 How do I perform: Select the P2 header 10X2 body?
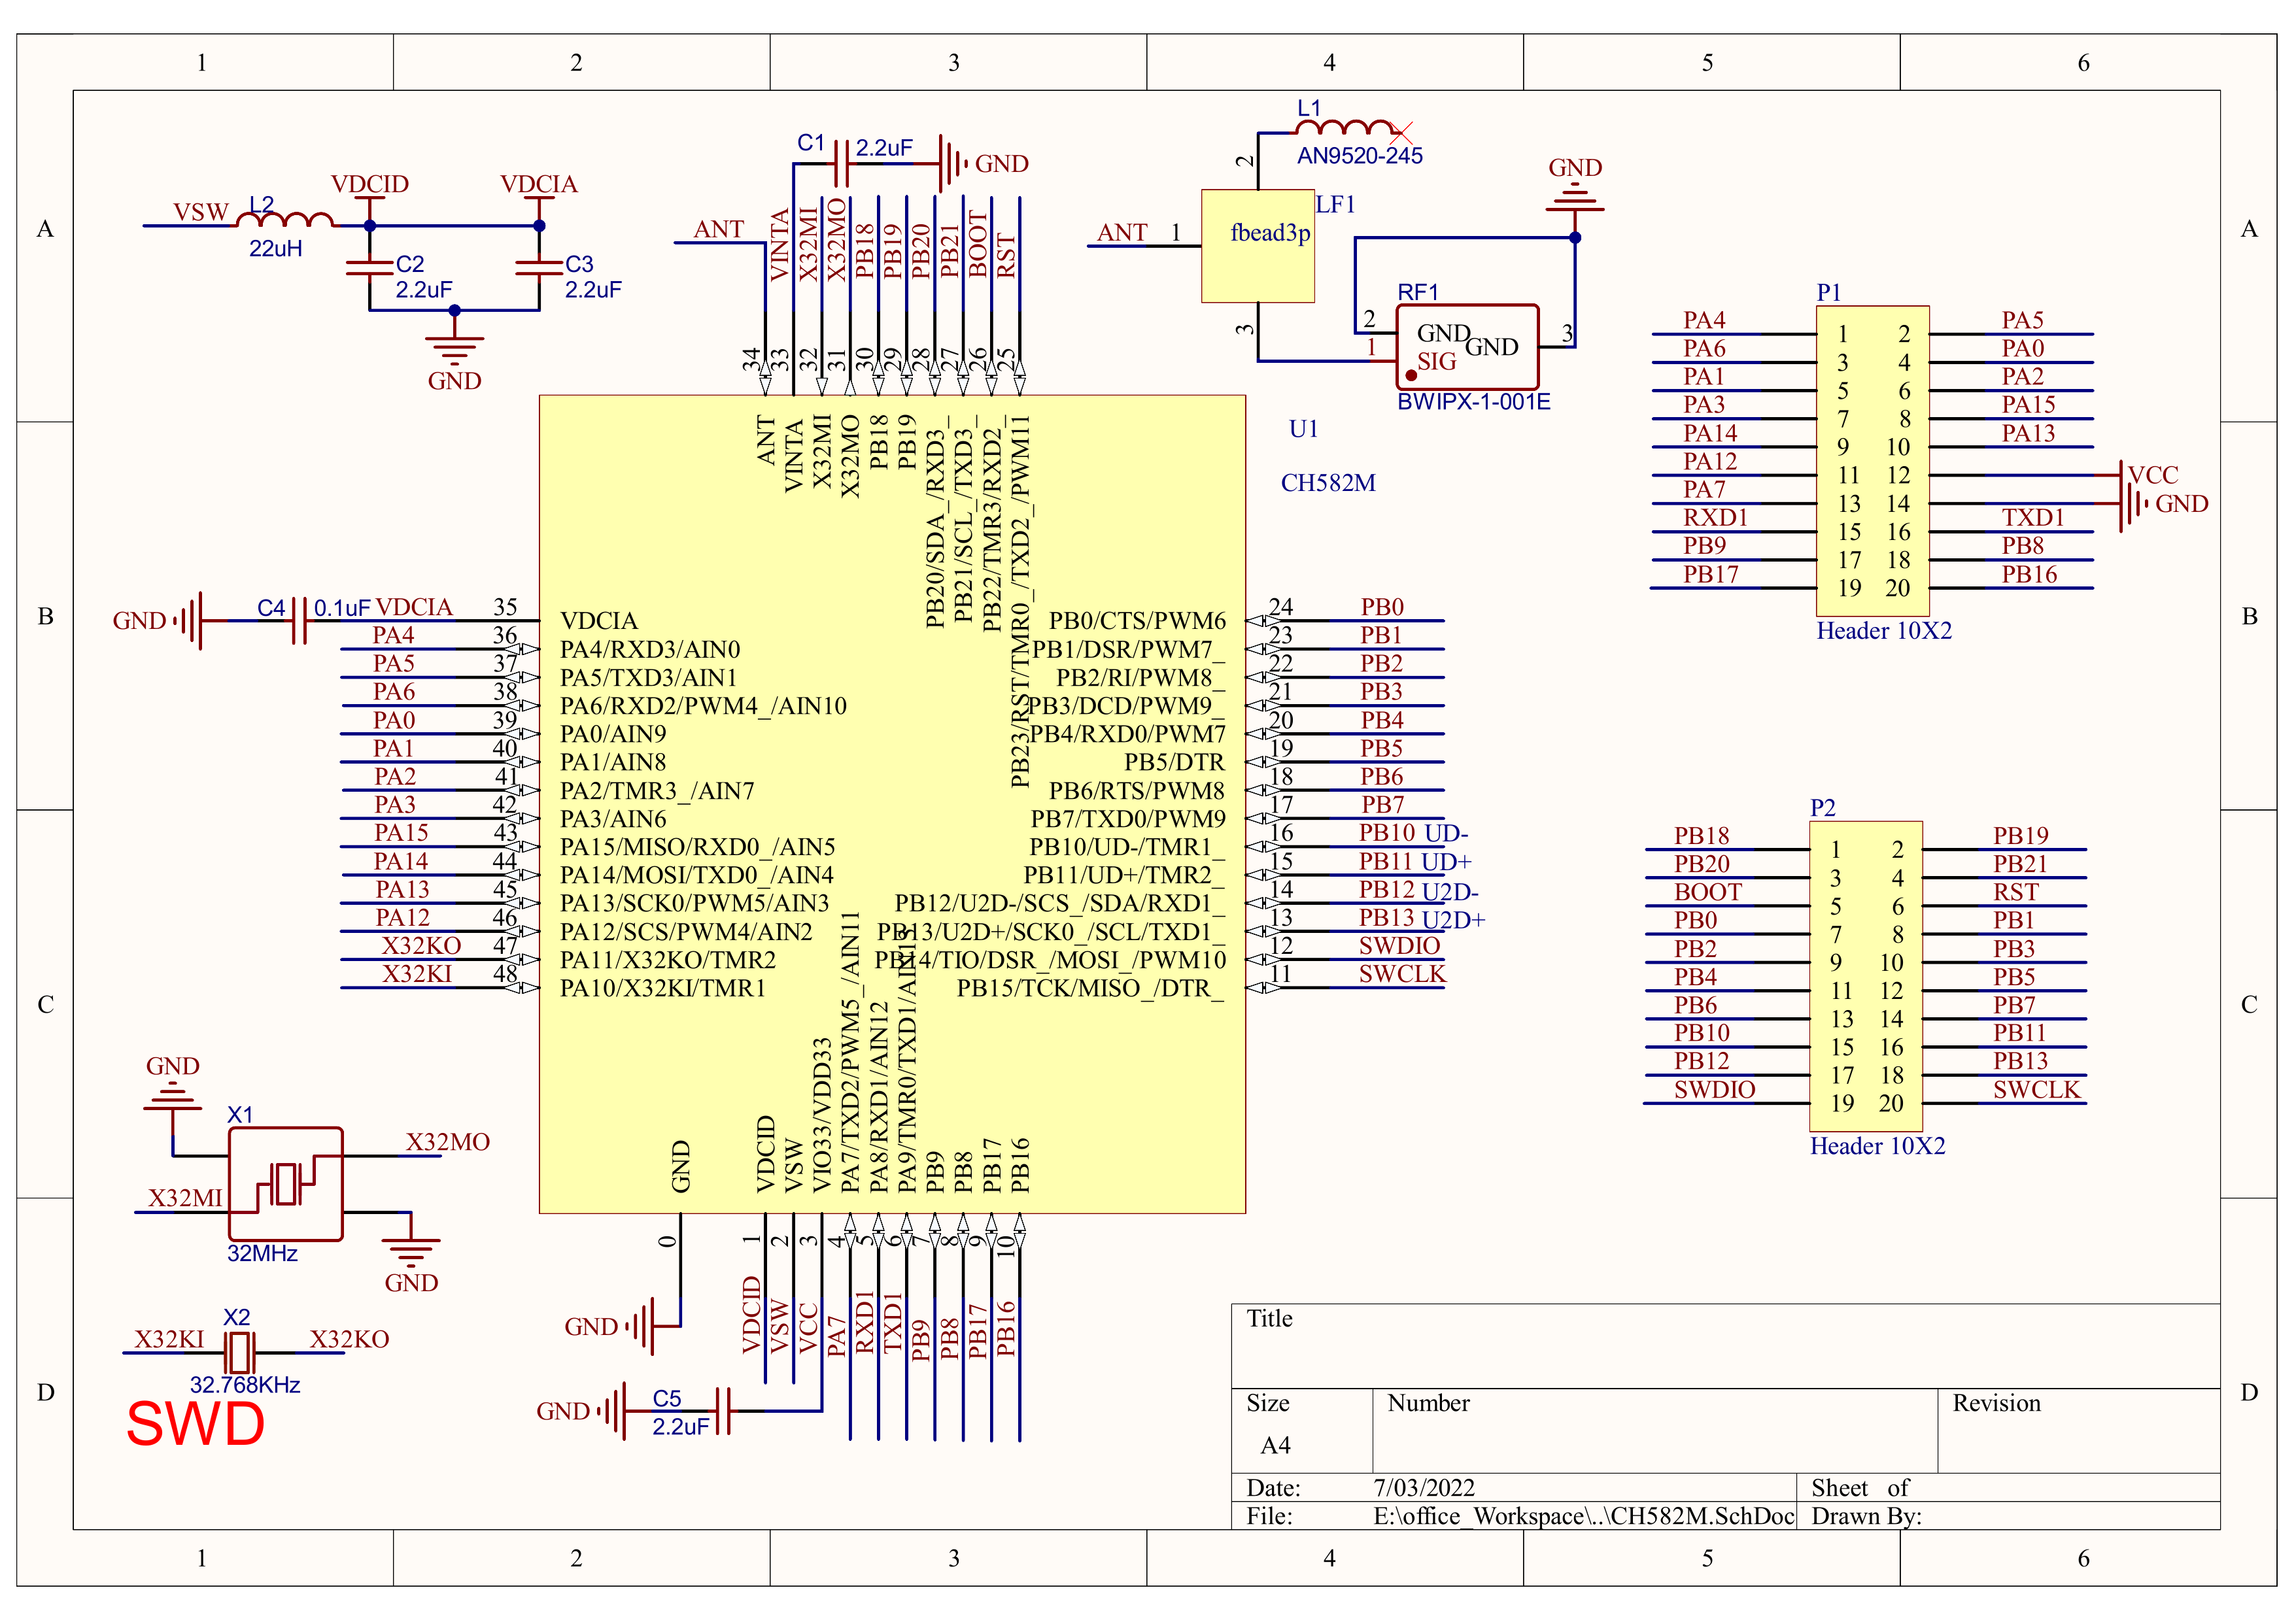pos(1866,976)
